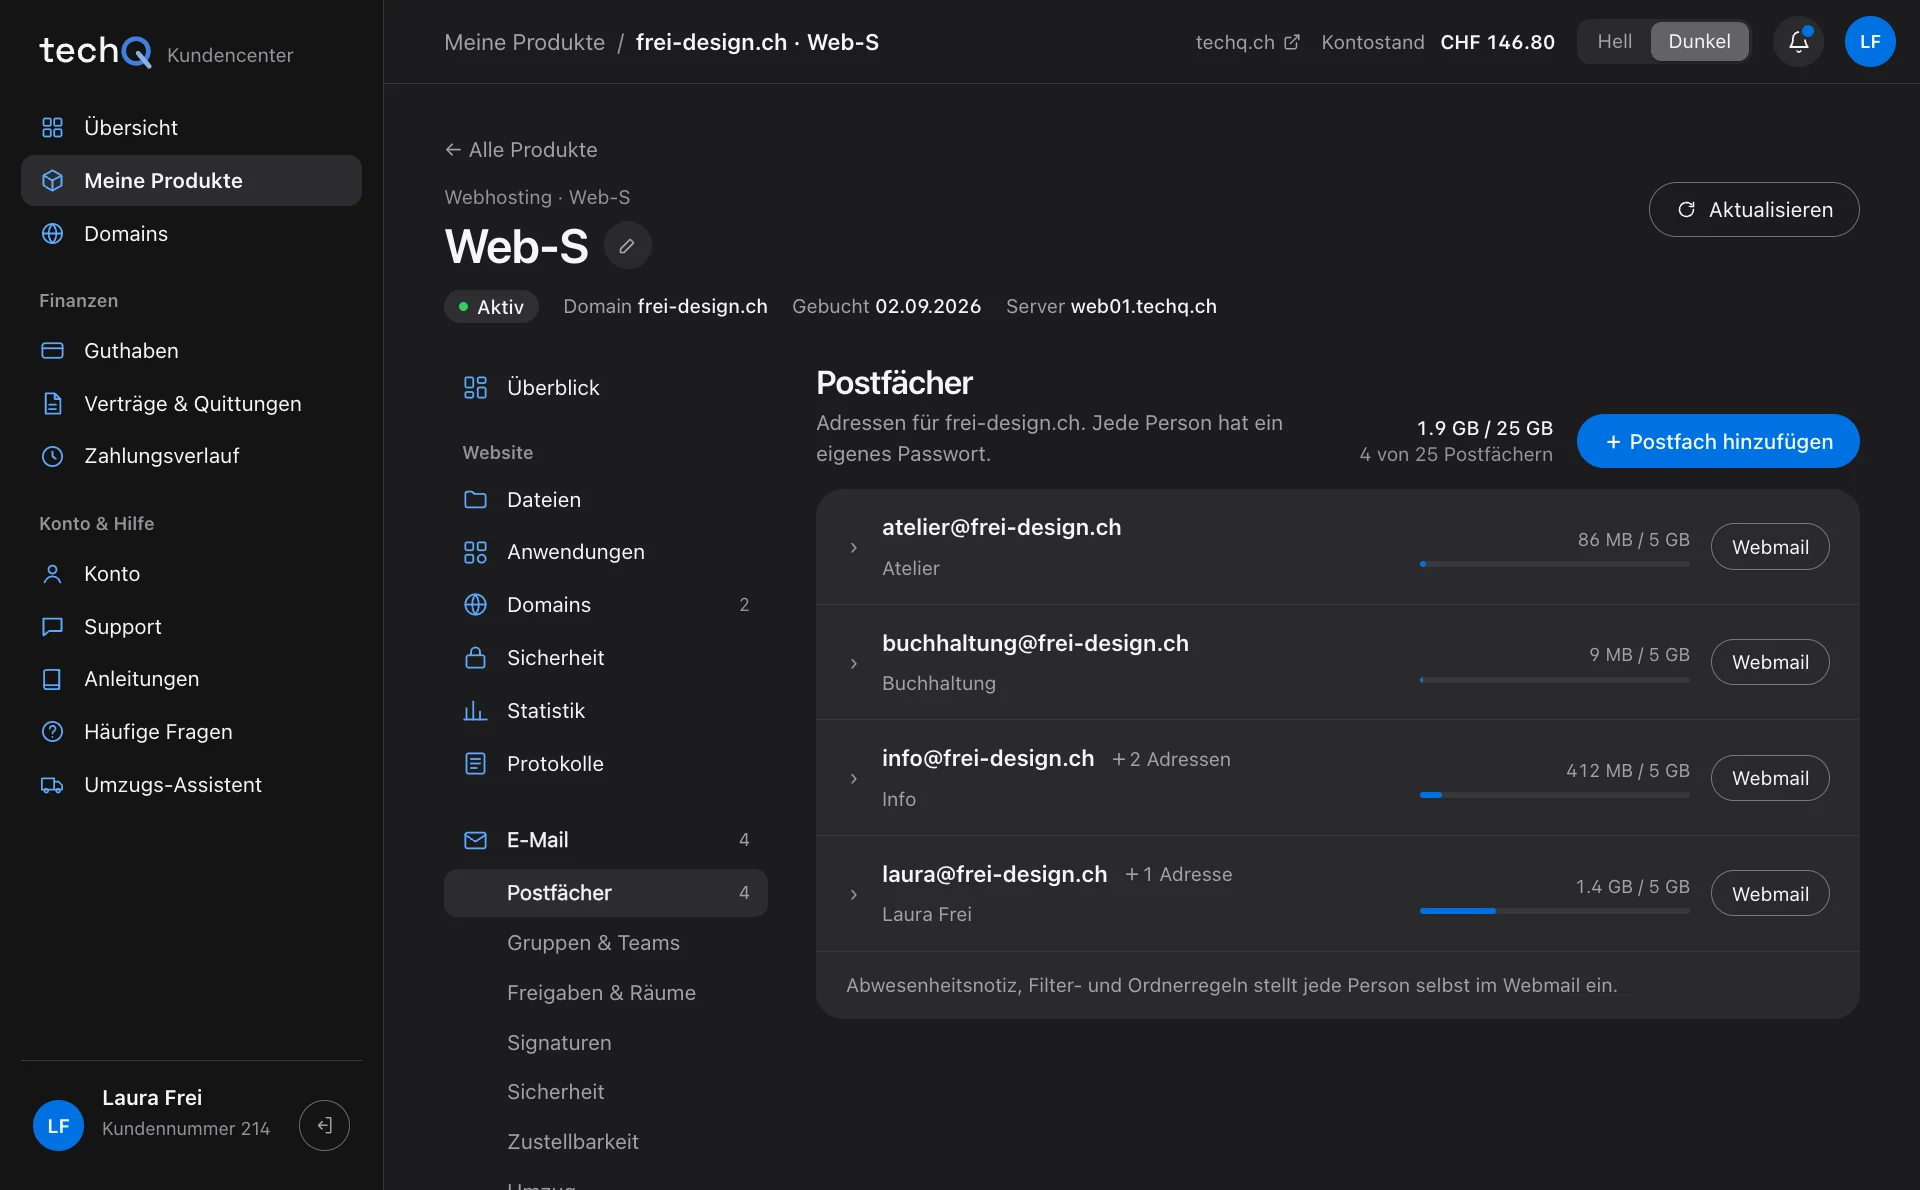Click the globe icon for sidebar Domains
The height and width of the screenshot is (1190, 1920).
click(52, 234)
